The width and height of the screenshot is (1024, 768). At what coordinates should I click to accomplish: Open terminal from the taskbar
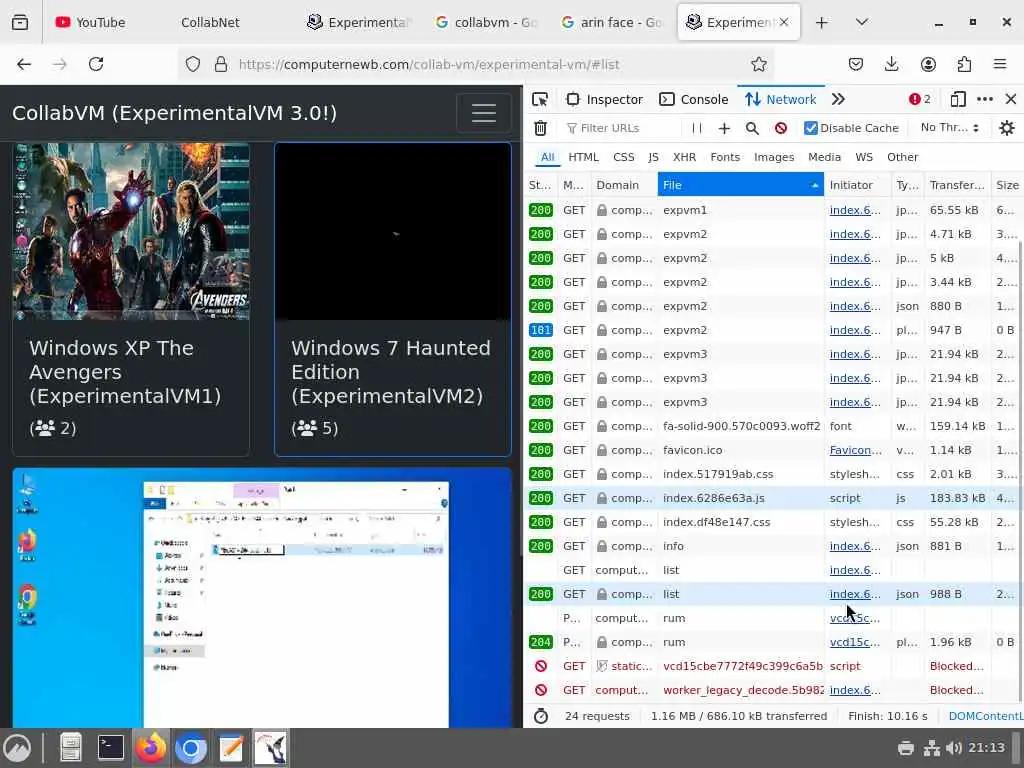point(110,748)
